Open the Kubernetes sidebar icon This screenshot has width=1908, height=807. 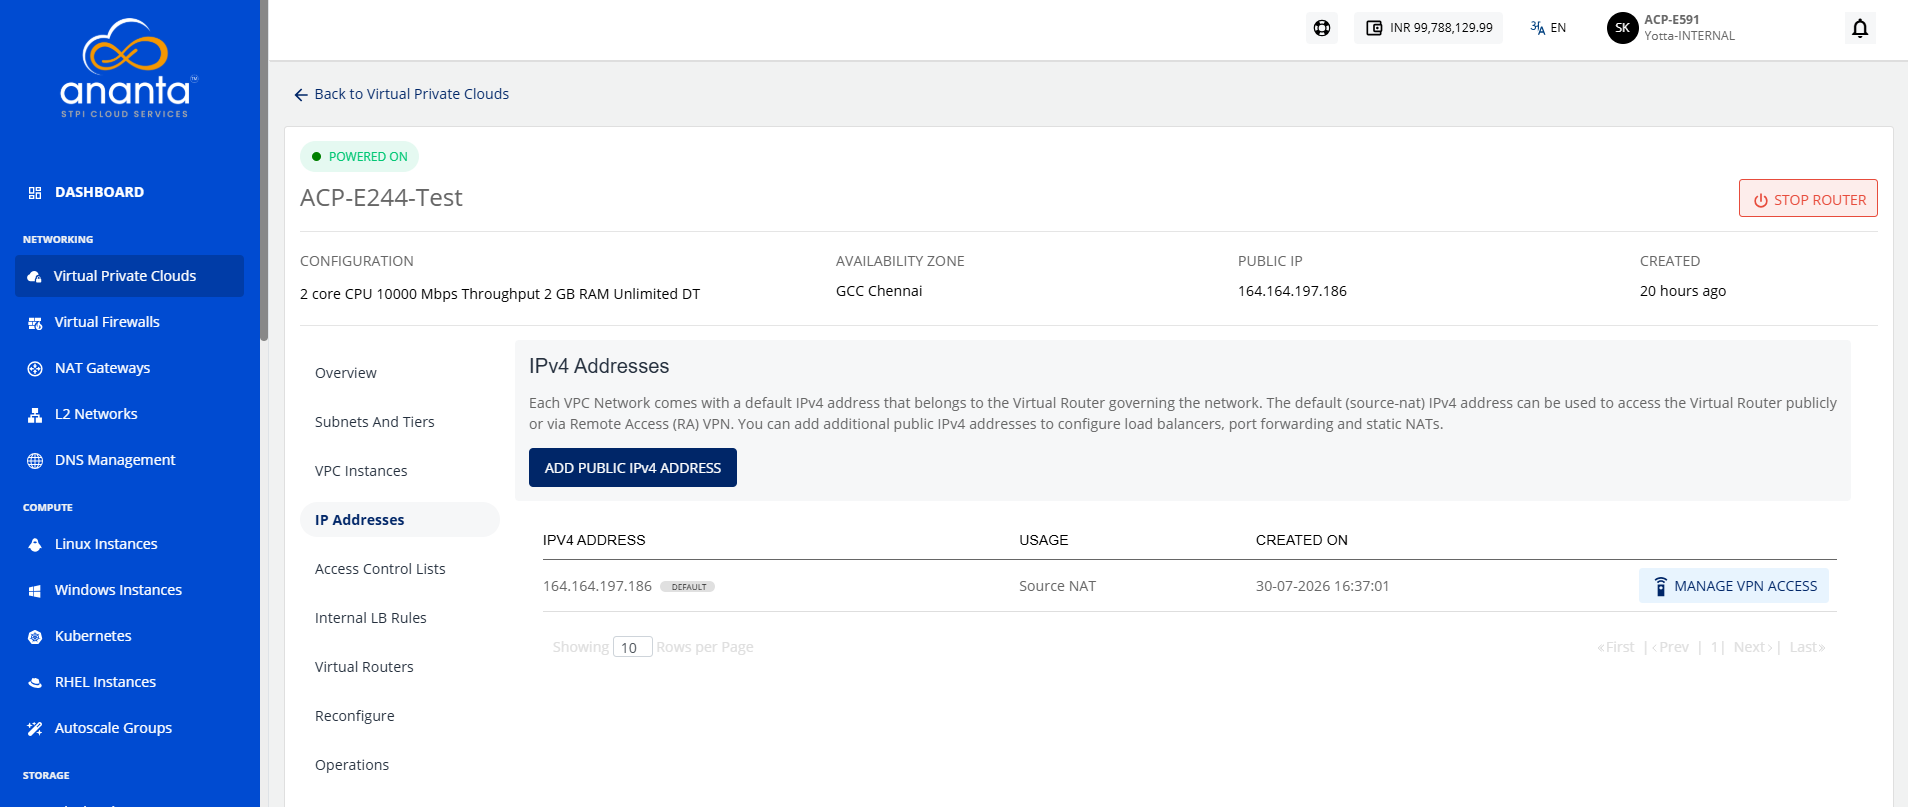(35, 637)
